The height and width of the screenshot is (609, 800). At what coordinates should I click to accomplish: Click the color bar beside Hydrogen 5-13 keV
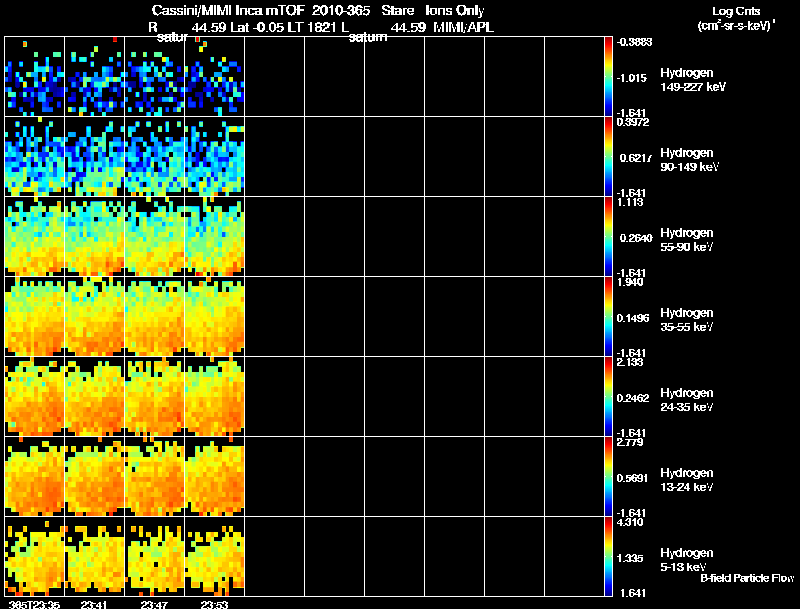[x=609, y=556]
